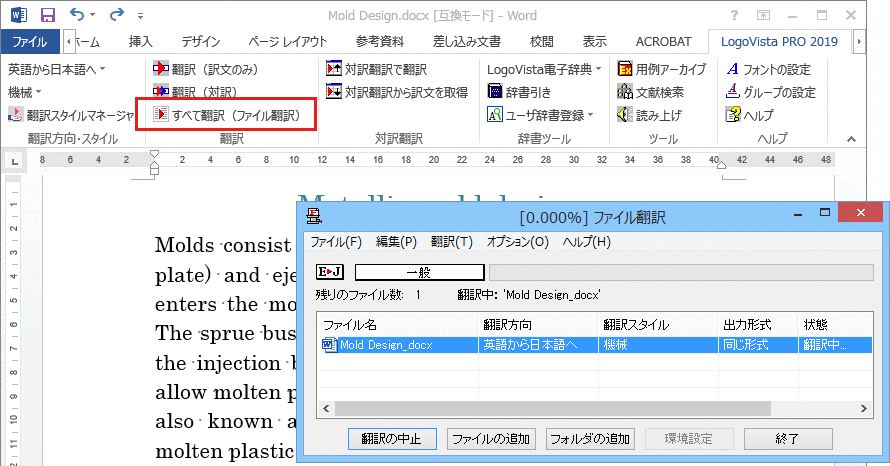The image size is (890, 466).
Task: Click 終了 button
Action: point(788,439)
